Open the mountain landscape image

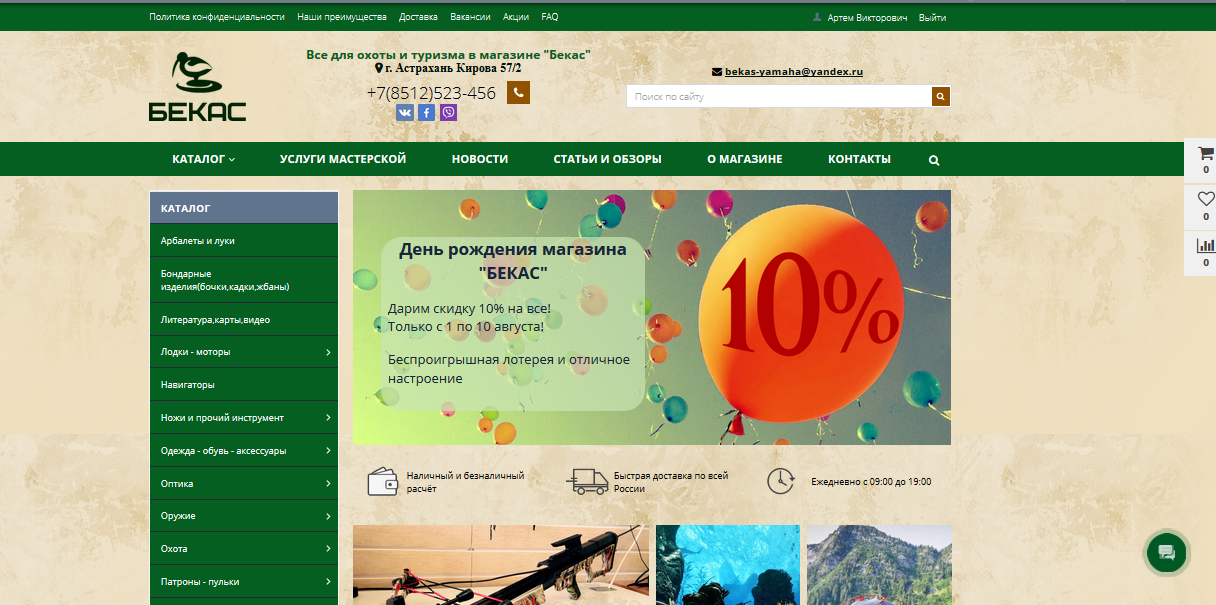pos(879,565)
